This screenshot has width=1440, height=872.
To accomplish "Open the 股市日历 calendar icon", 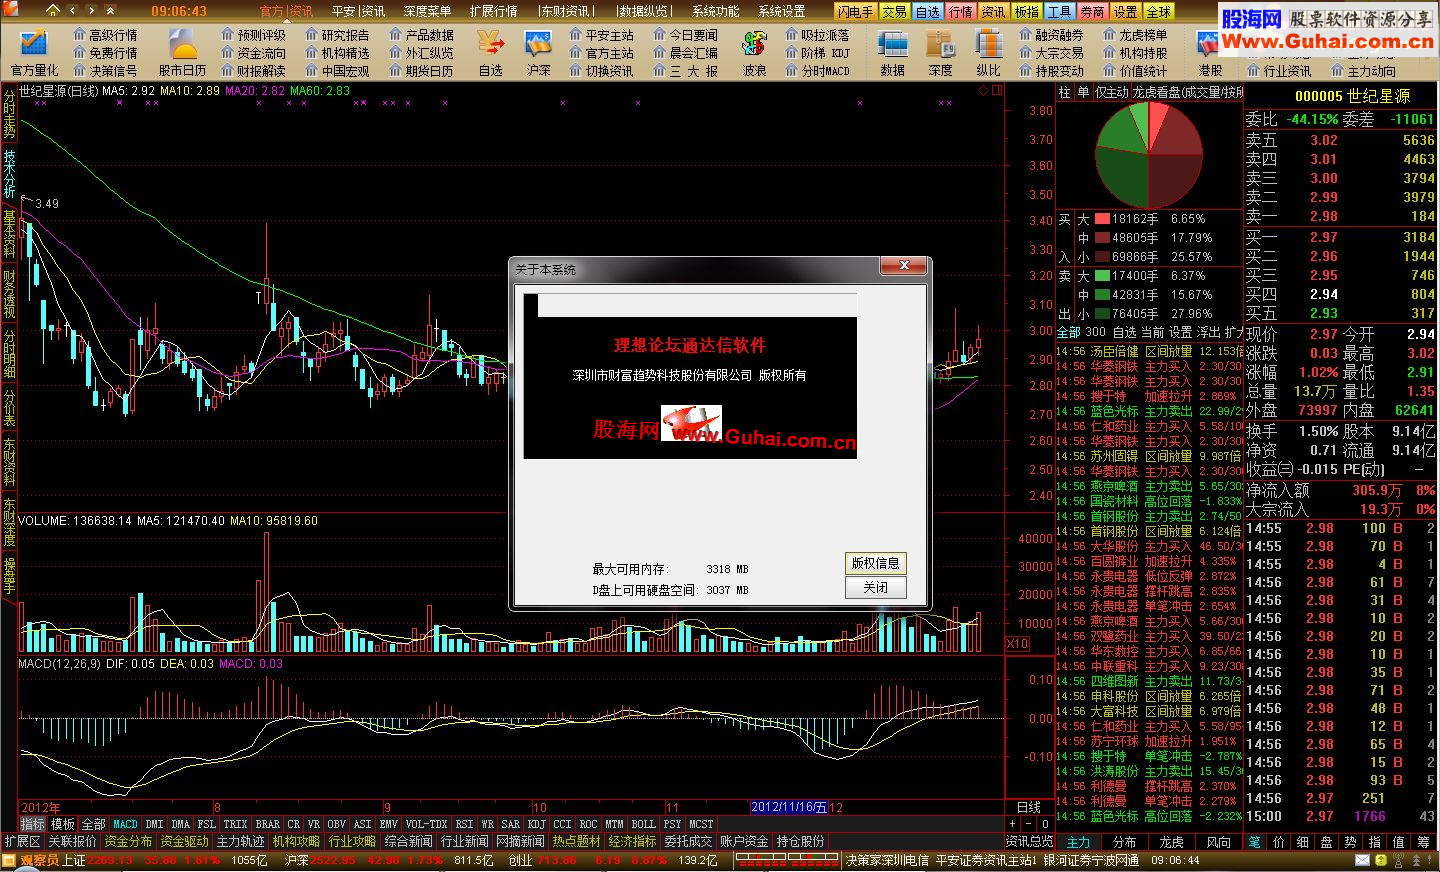I will point(183,44).
